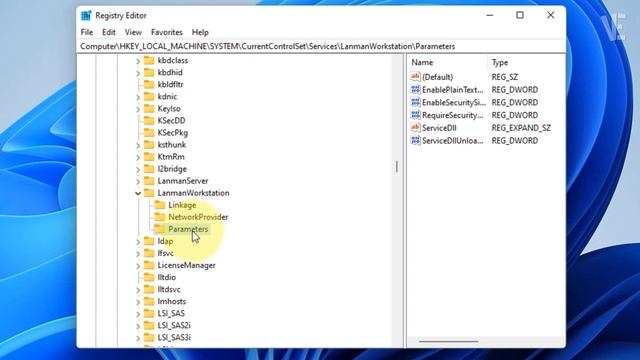Screen dimensions: 640x360
Task: Collapse the LanmanWorkstation key
Action: point(138,193)
